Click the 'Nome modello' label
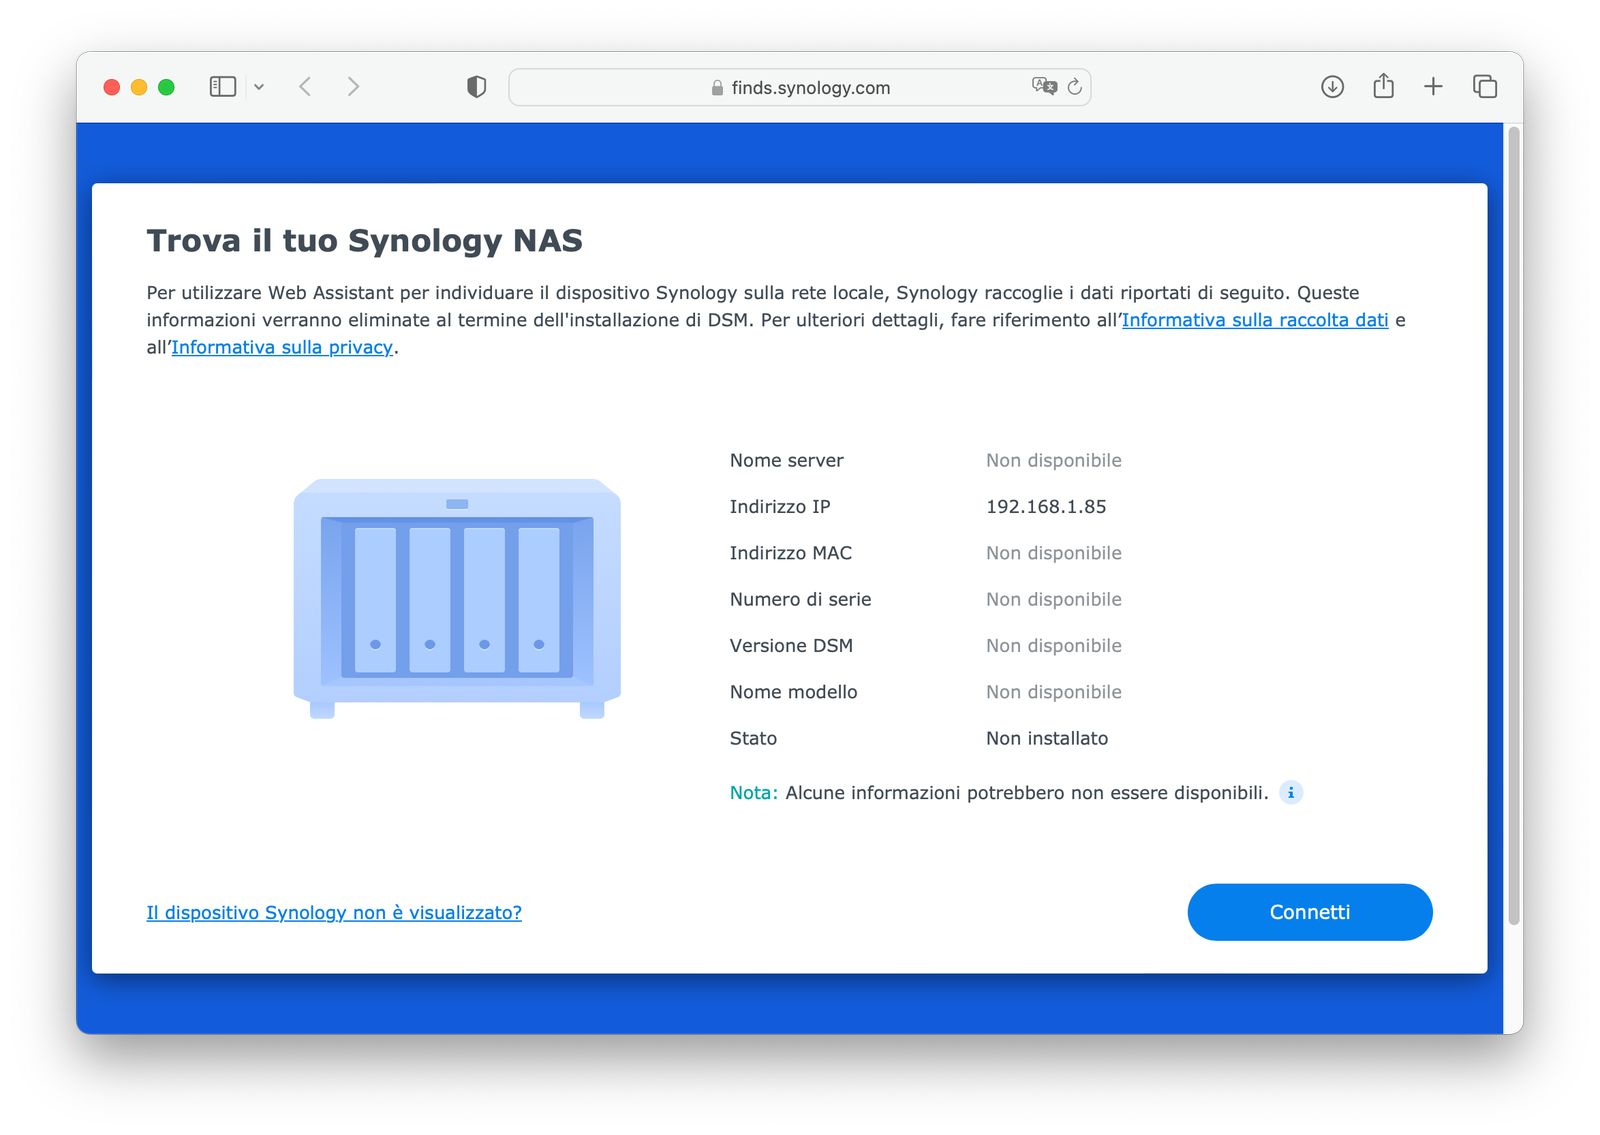Image resolution: width=1600 pixels, height=1135 pixels. (793, 692)
